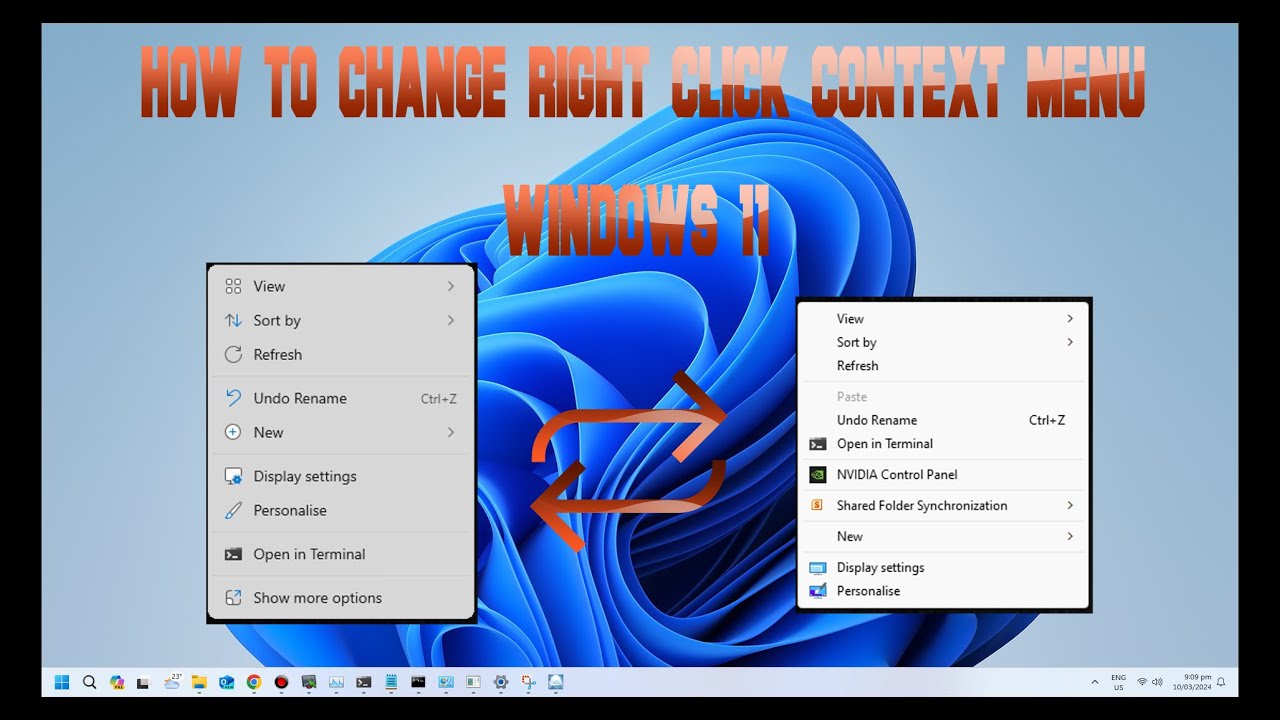This screenshot has width=1280, height=720.
Task: Click the Personalise brush icon in the modern menu
Action: coord(233,510)
